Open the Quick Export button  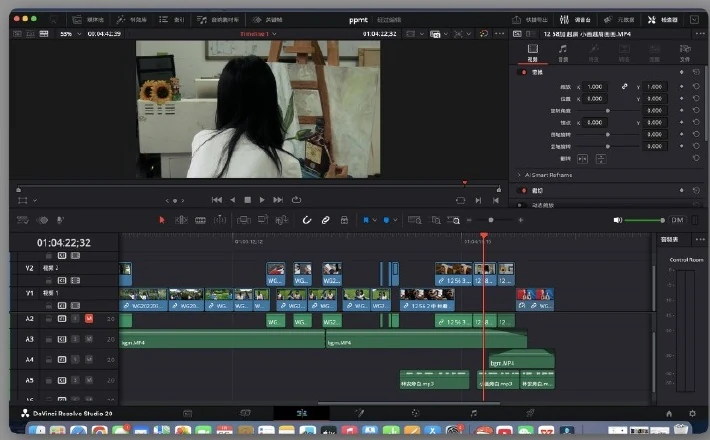530,19
